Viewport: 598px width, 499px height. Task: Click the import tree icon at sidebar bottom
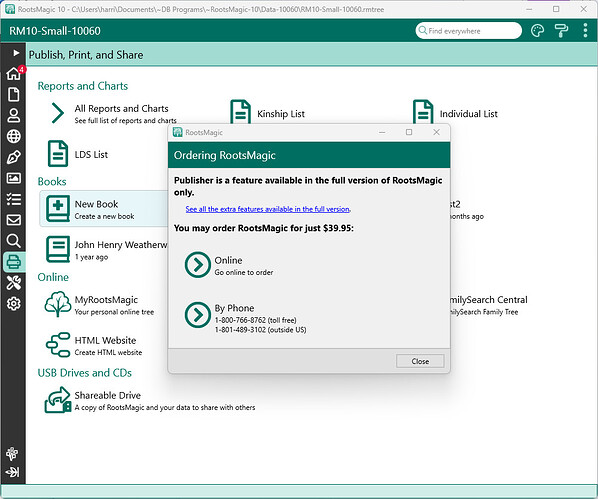[x=12, y=472]
